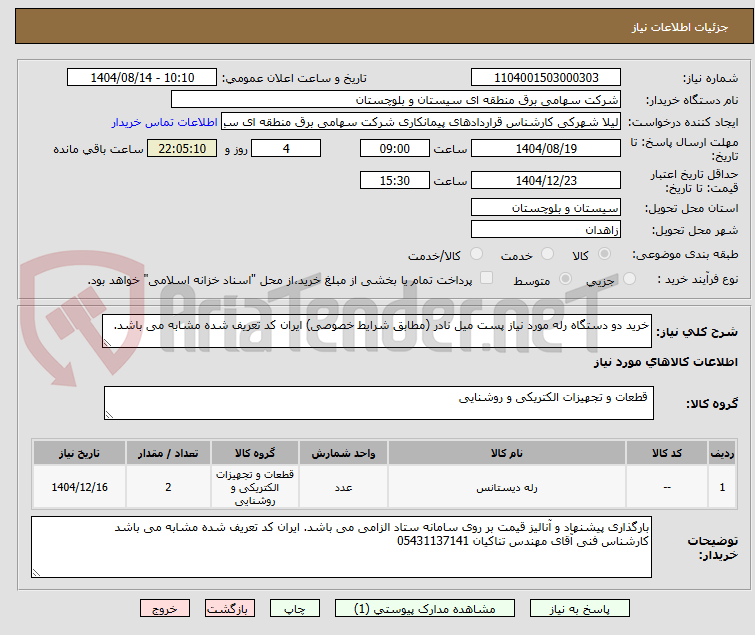The height and width of the screenshot is (635, 755).
Task: Open مشاهده مدارک پیوستی (1) attachments
Action: pos(425,609)
